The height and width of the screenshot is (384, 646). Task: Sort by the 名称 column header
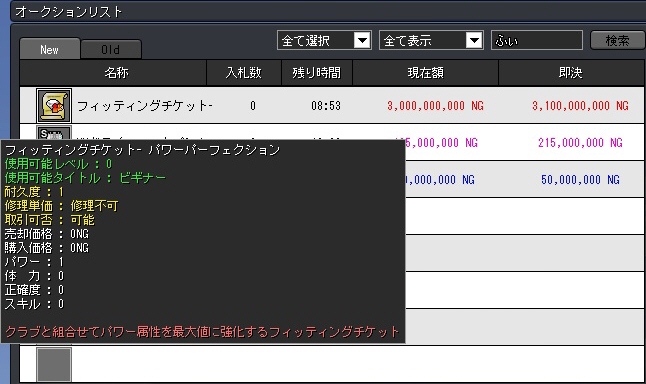click(x=113, y=73)
